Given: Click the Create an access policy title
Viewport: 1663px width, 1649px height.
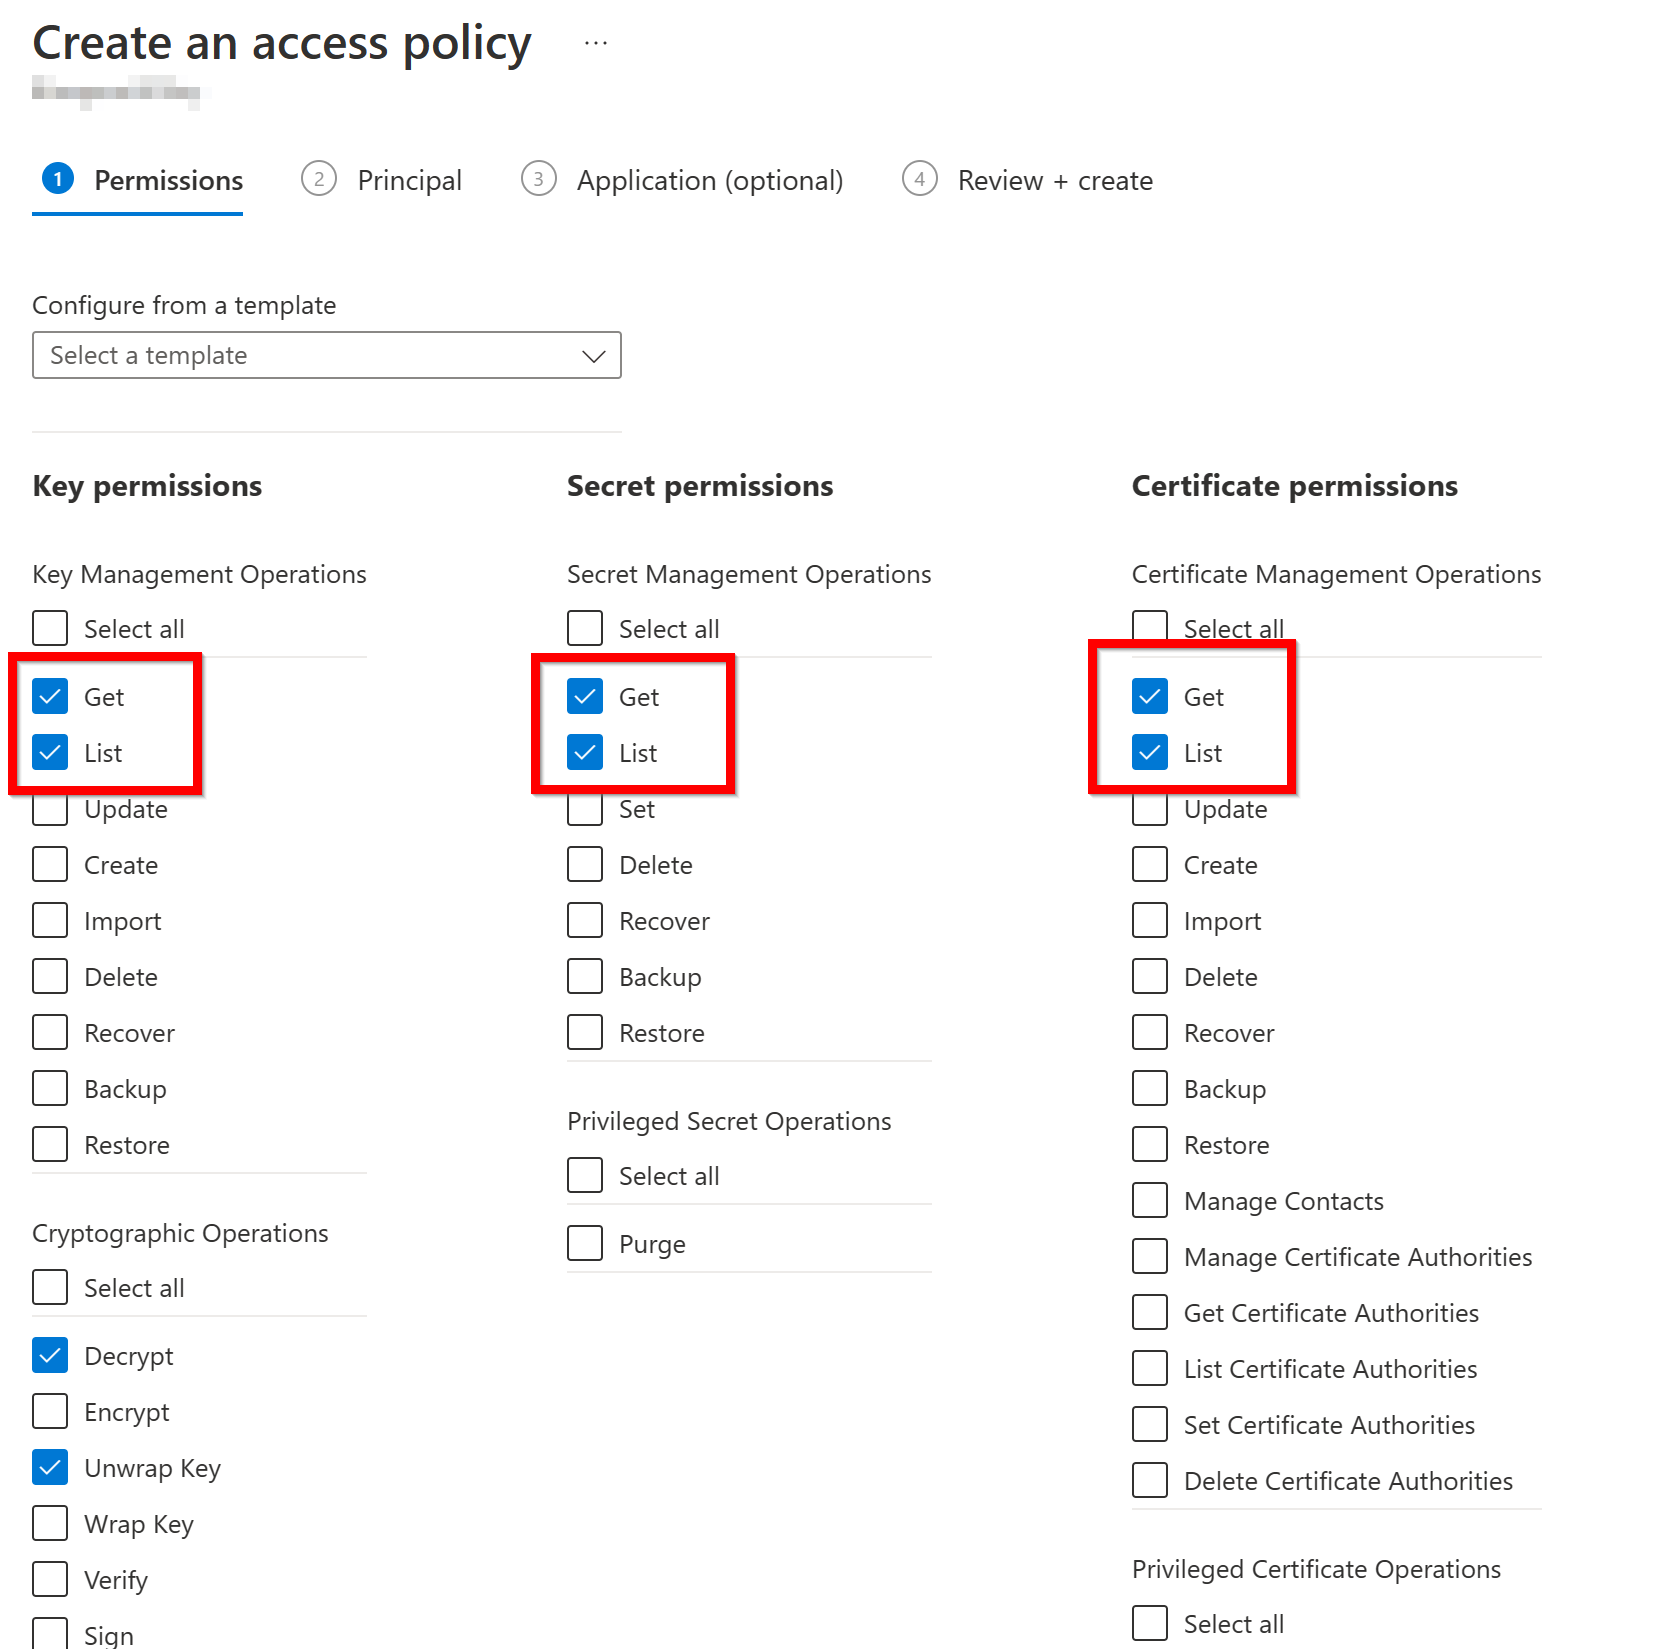Looking at the screenshot, I should (281, 42).
